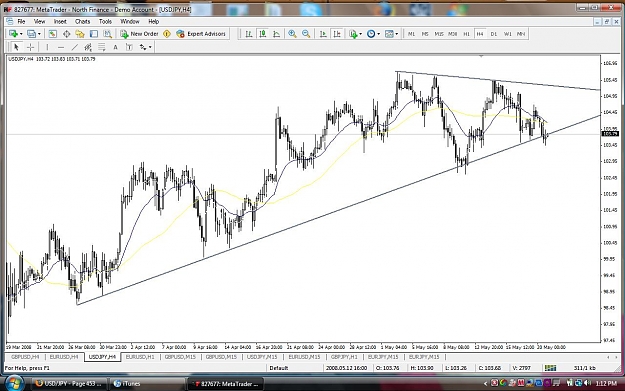This screenshot has height=391, width=625.
Task: Select the Fibonacci retracement tool
Action: (102, 47)
